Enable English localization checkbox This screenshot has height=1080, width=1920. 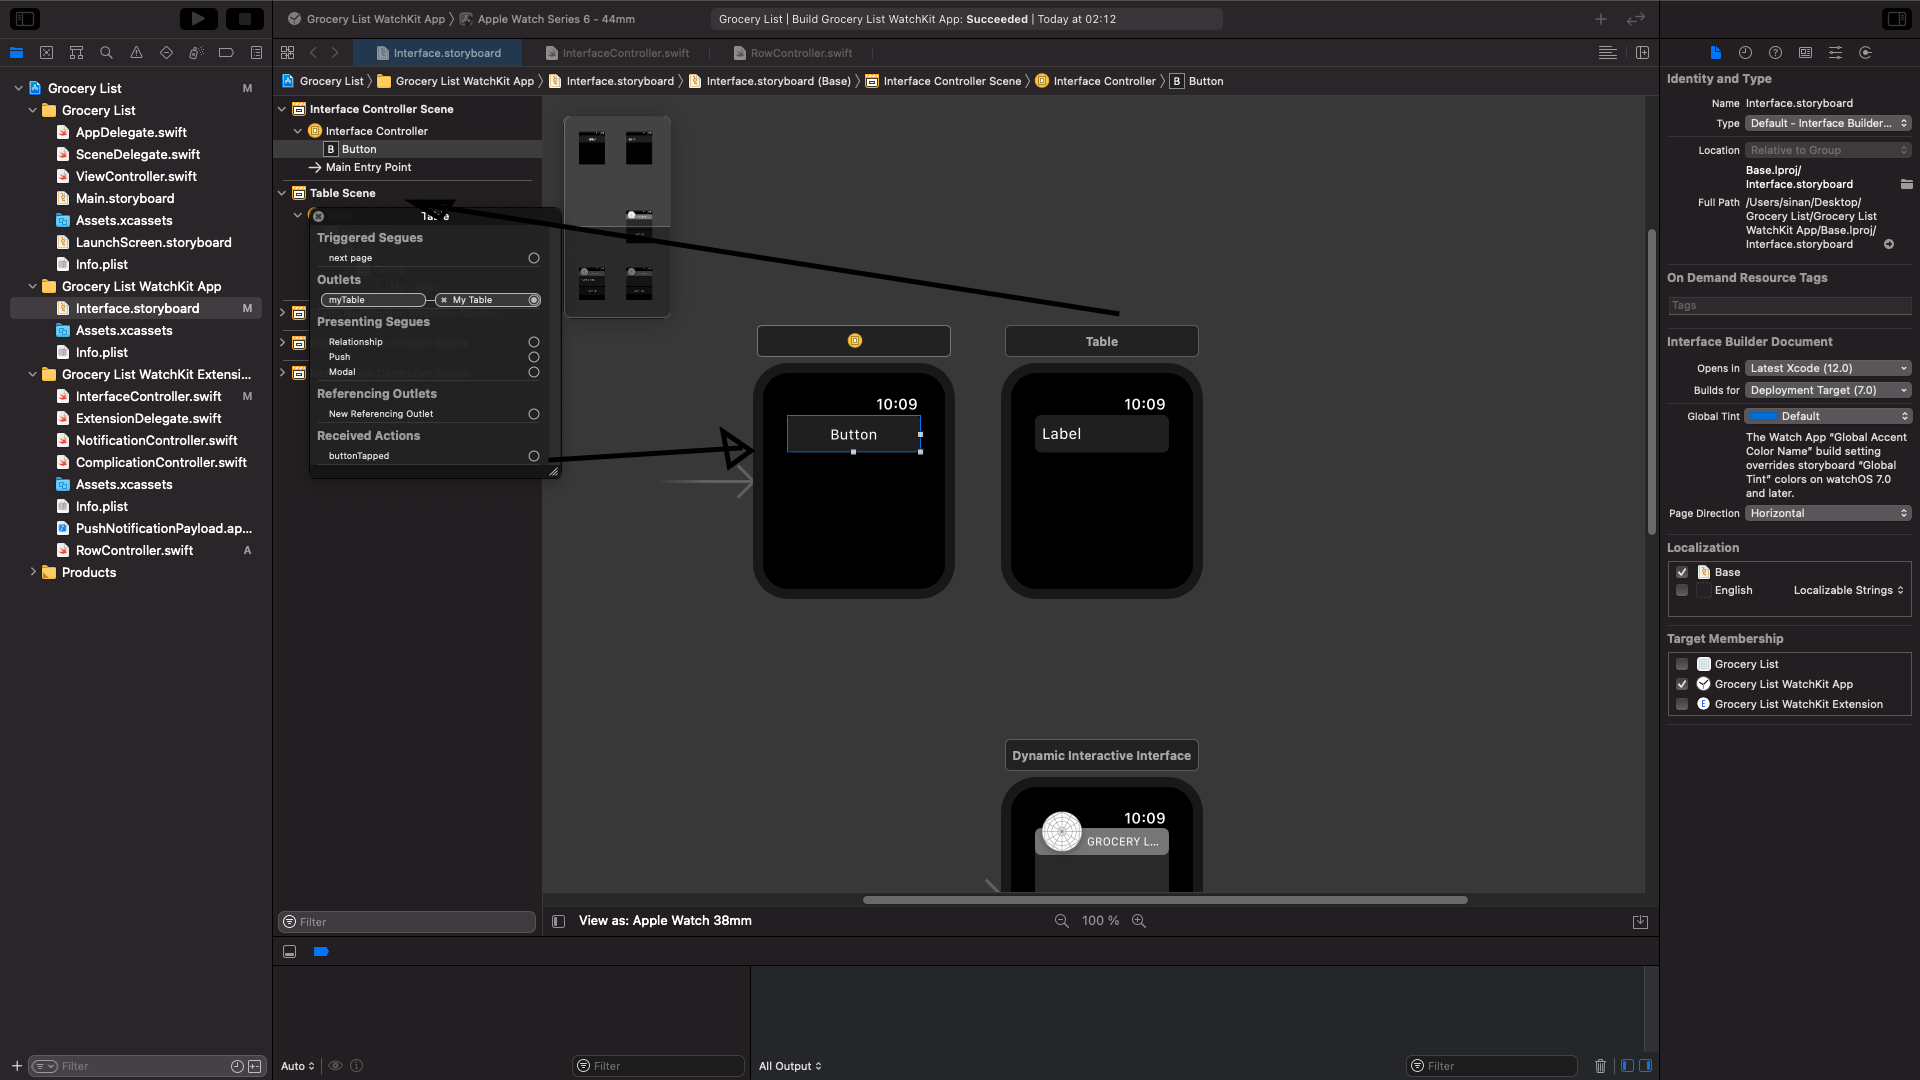1682,590
